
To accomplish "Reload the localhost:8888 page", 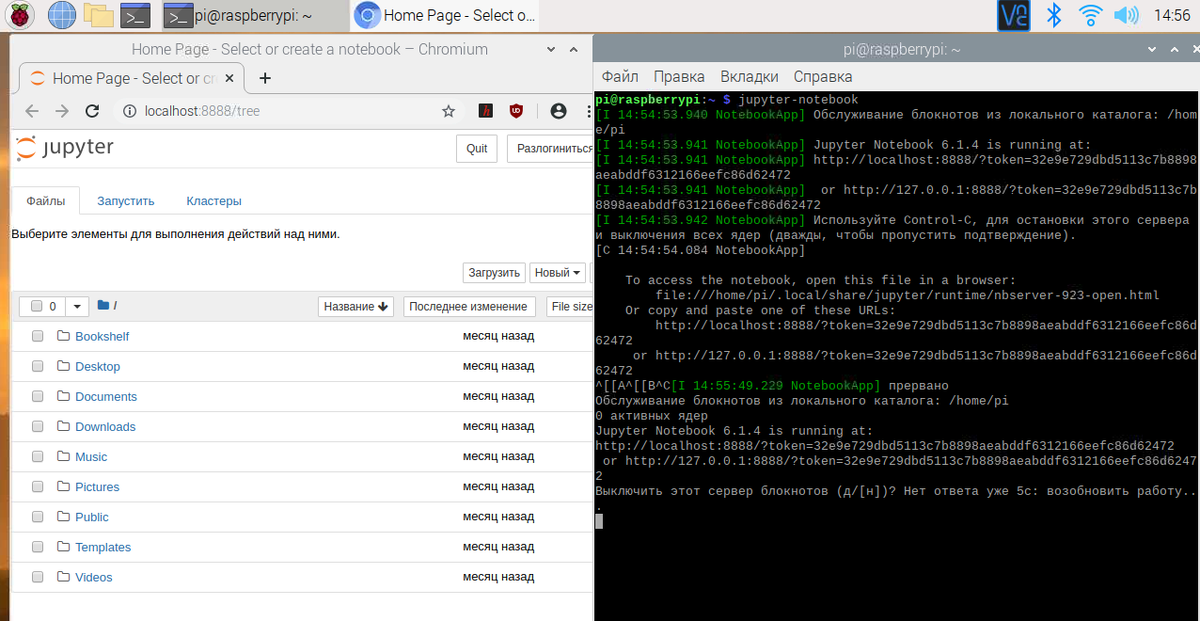I will pos(92,111).
